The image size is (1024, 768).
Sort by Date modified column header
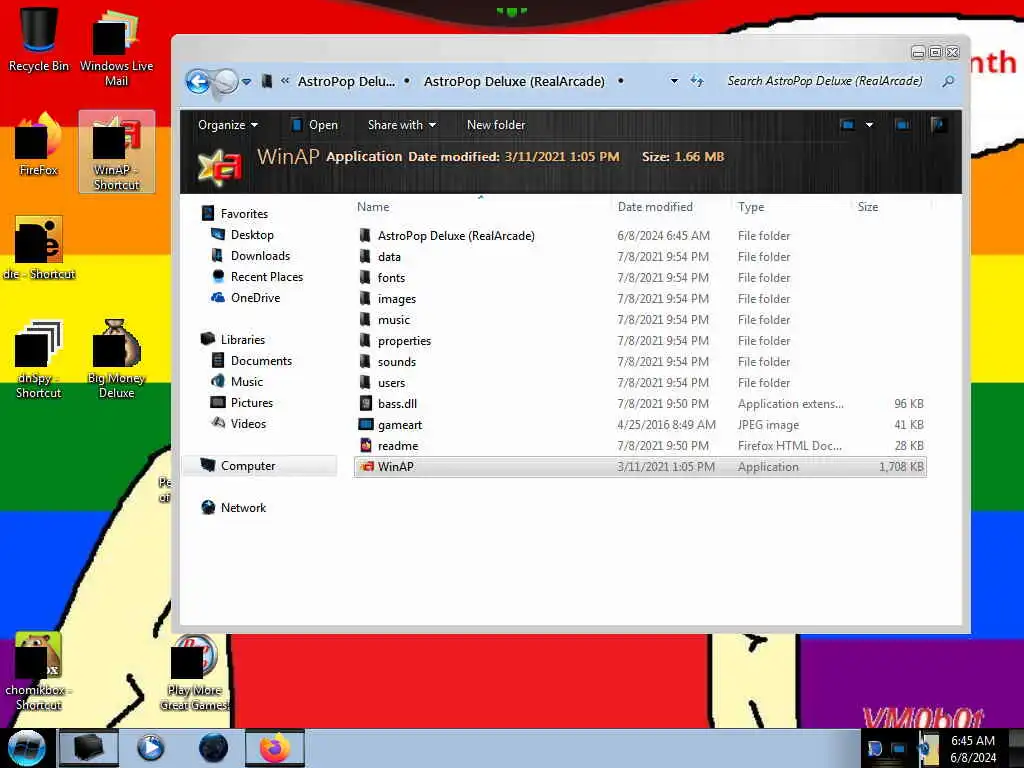[x=655, y=207]
